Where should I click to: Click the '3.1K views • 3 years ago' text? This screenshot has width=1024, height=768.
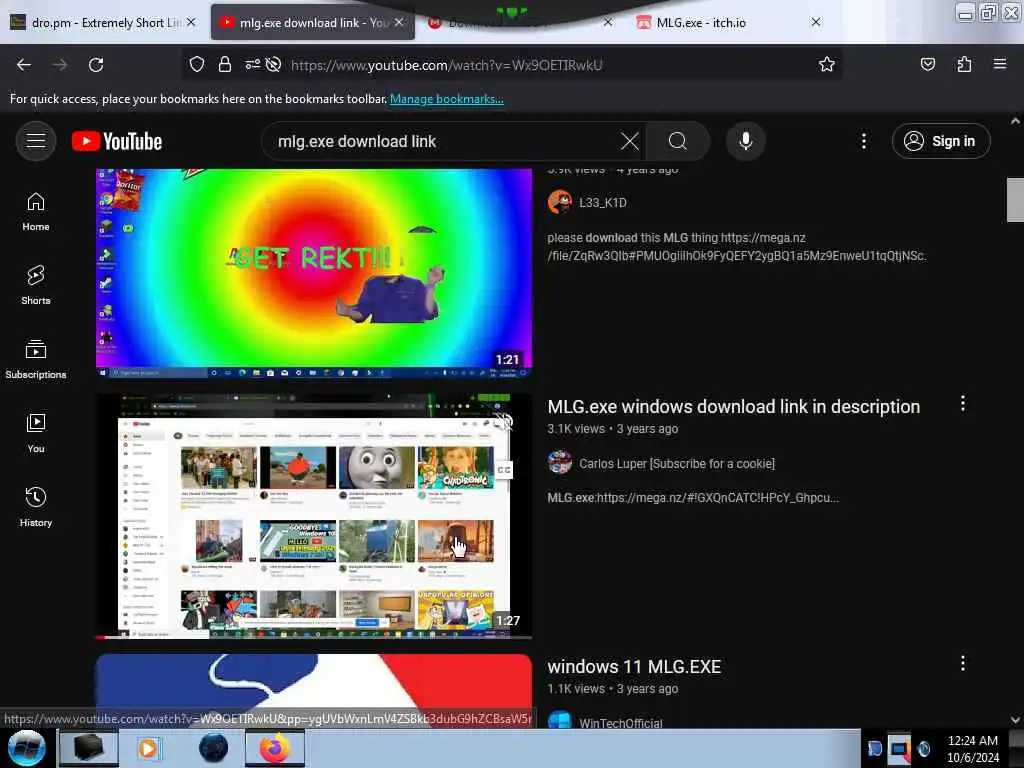pyautogui.click(x=613, y=429)
